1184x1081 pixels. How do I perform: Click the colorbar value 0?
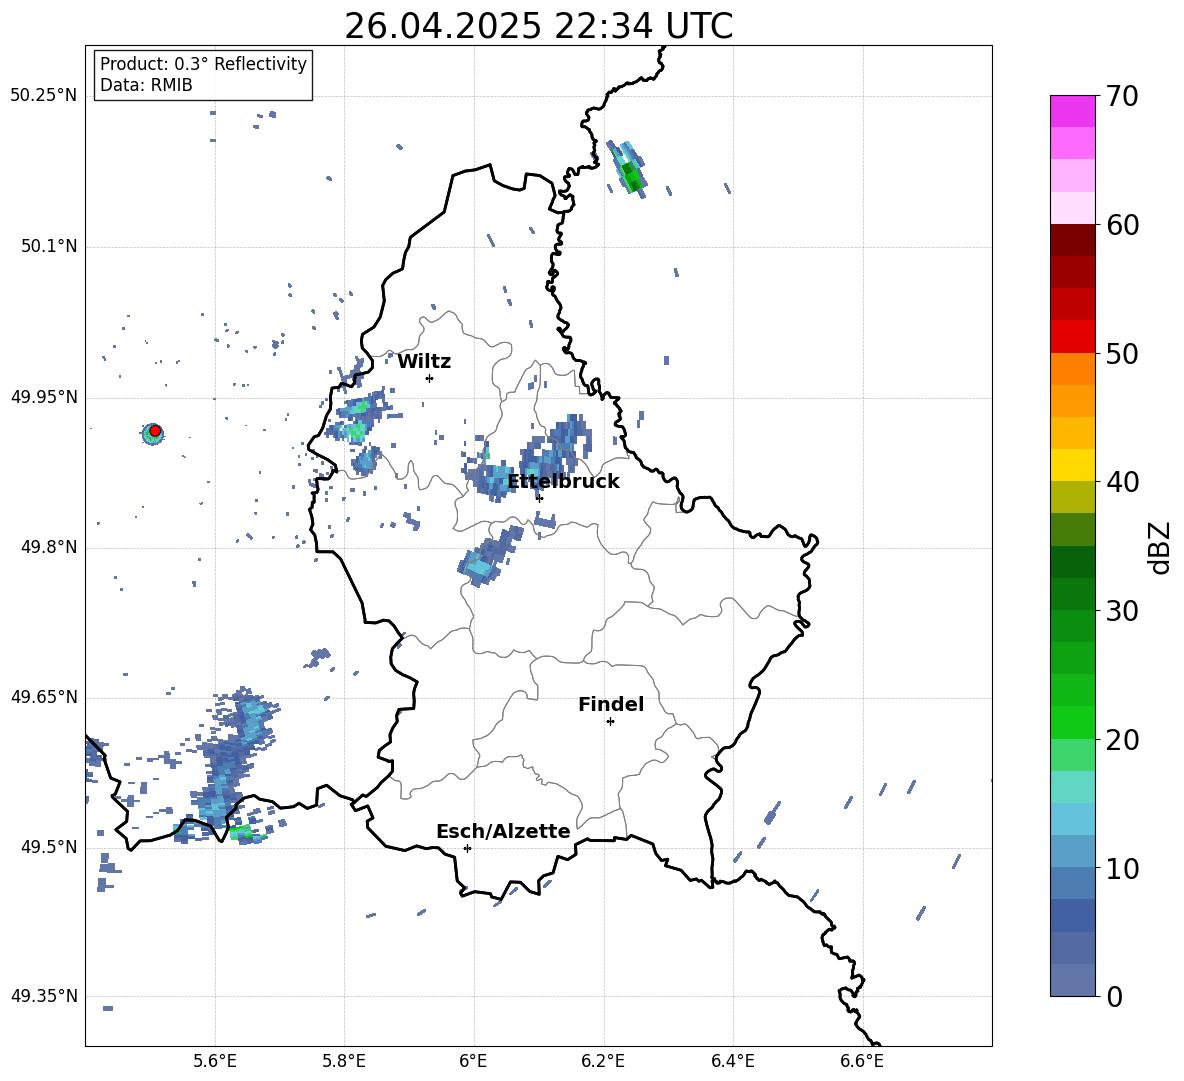(x=1114, y=996)
